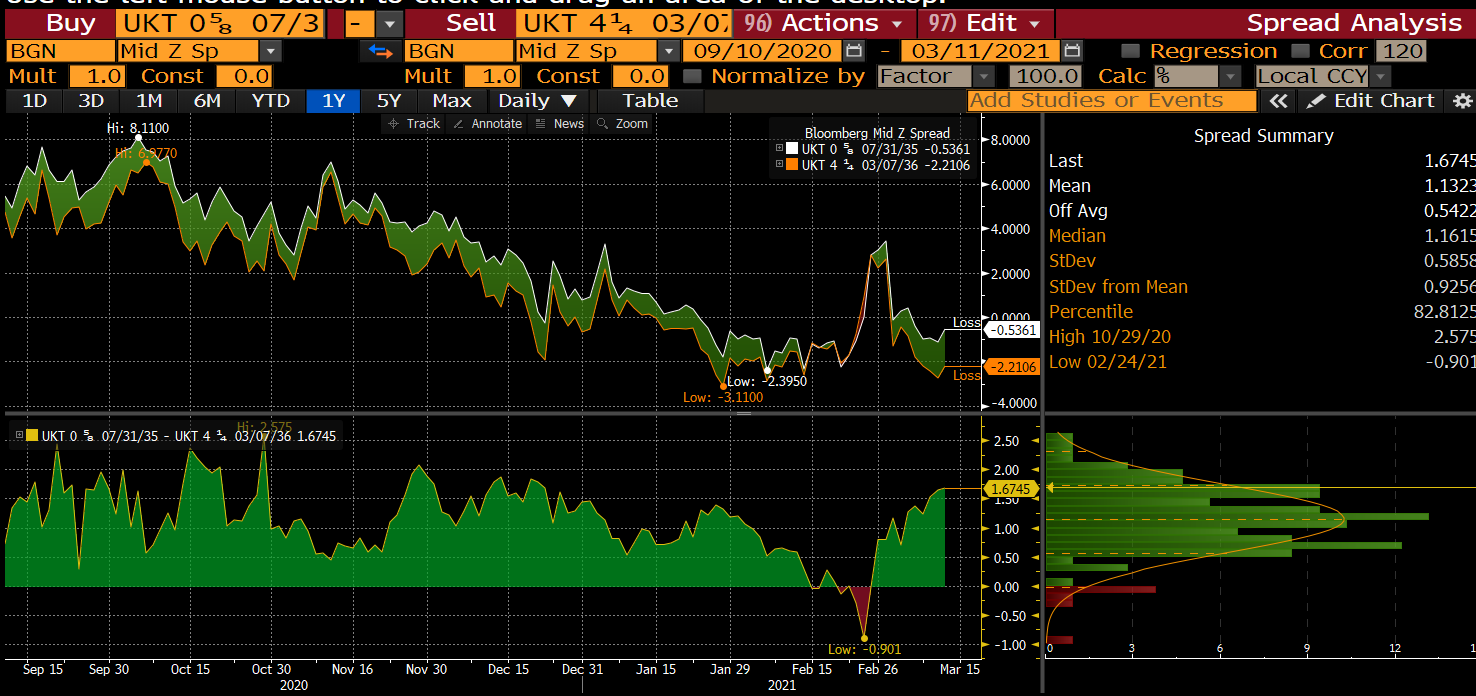Select the 3D time range
The image size is (1476, 696).
[x=91, y=101]
